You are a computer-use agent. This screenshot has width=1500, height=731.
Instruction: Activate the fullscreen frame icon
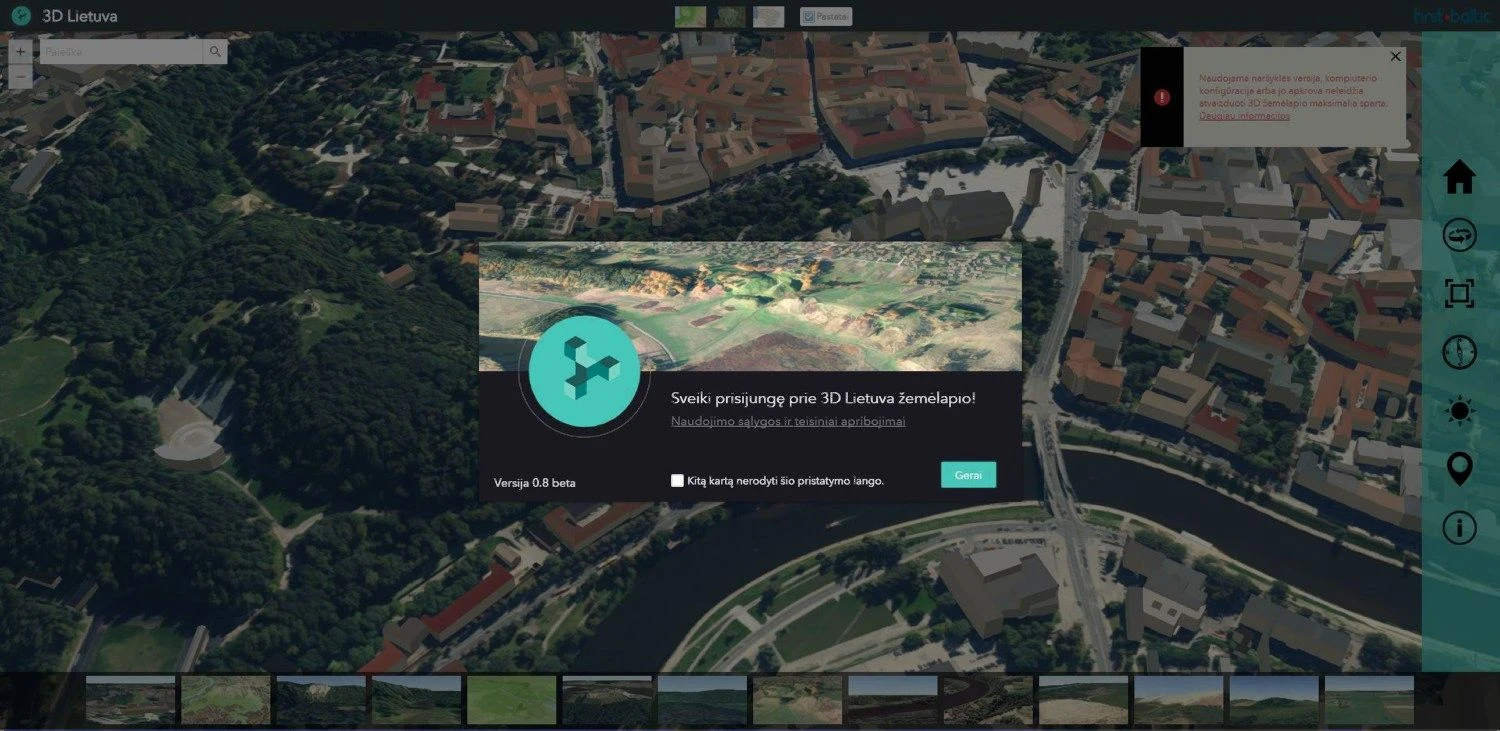[1459, 294]
